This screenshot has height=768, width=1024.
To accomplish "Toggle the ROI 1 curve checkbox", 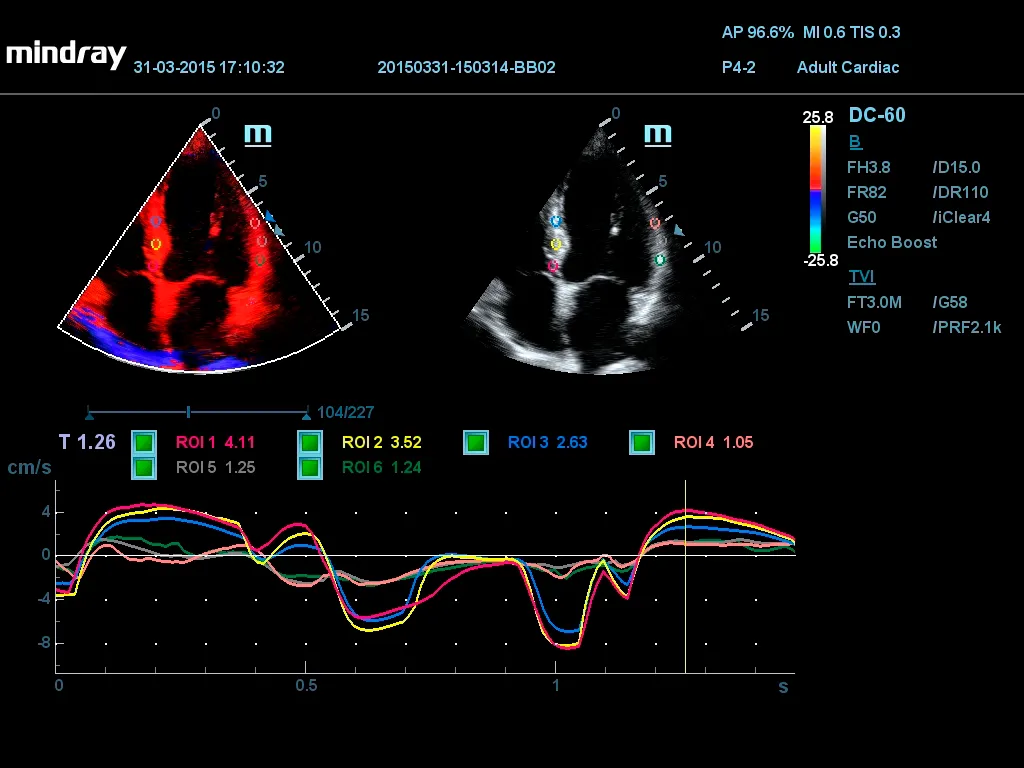I will click(144, 442).
